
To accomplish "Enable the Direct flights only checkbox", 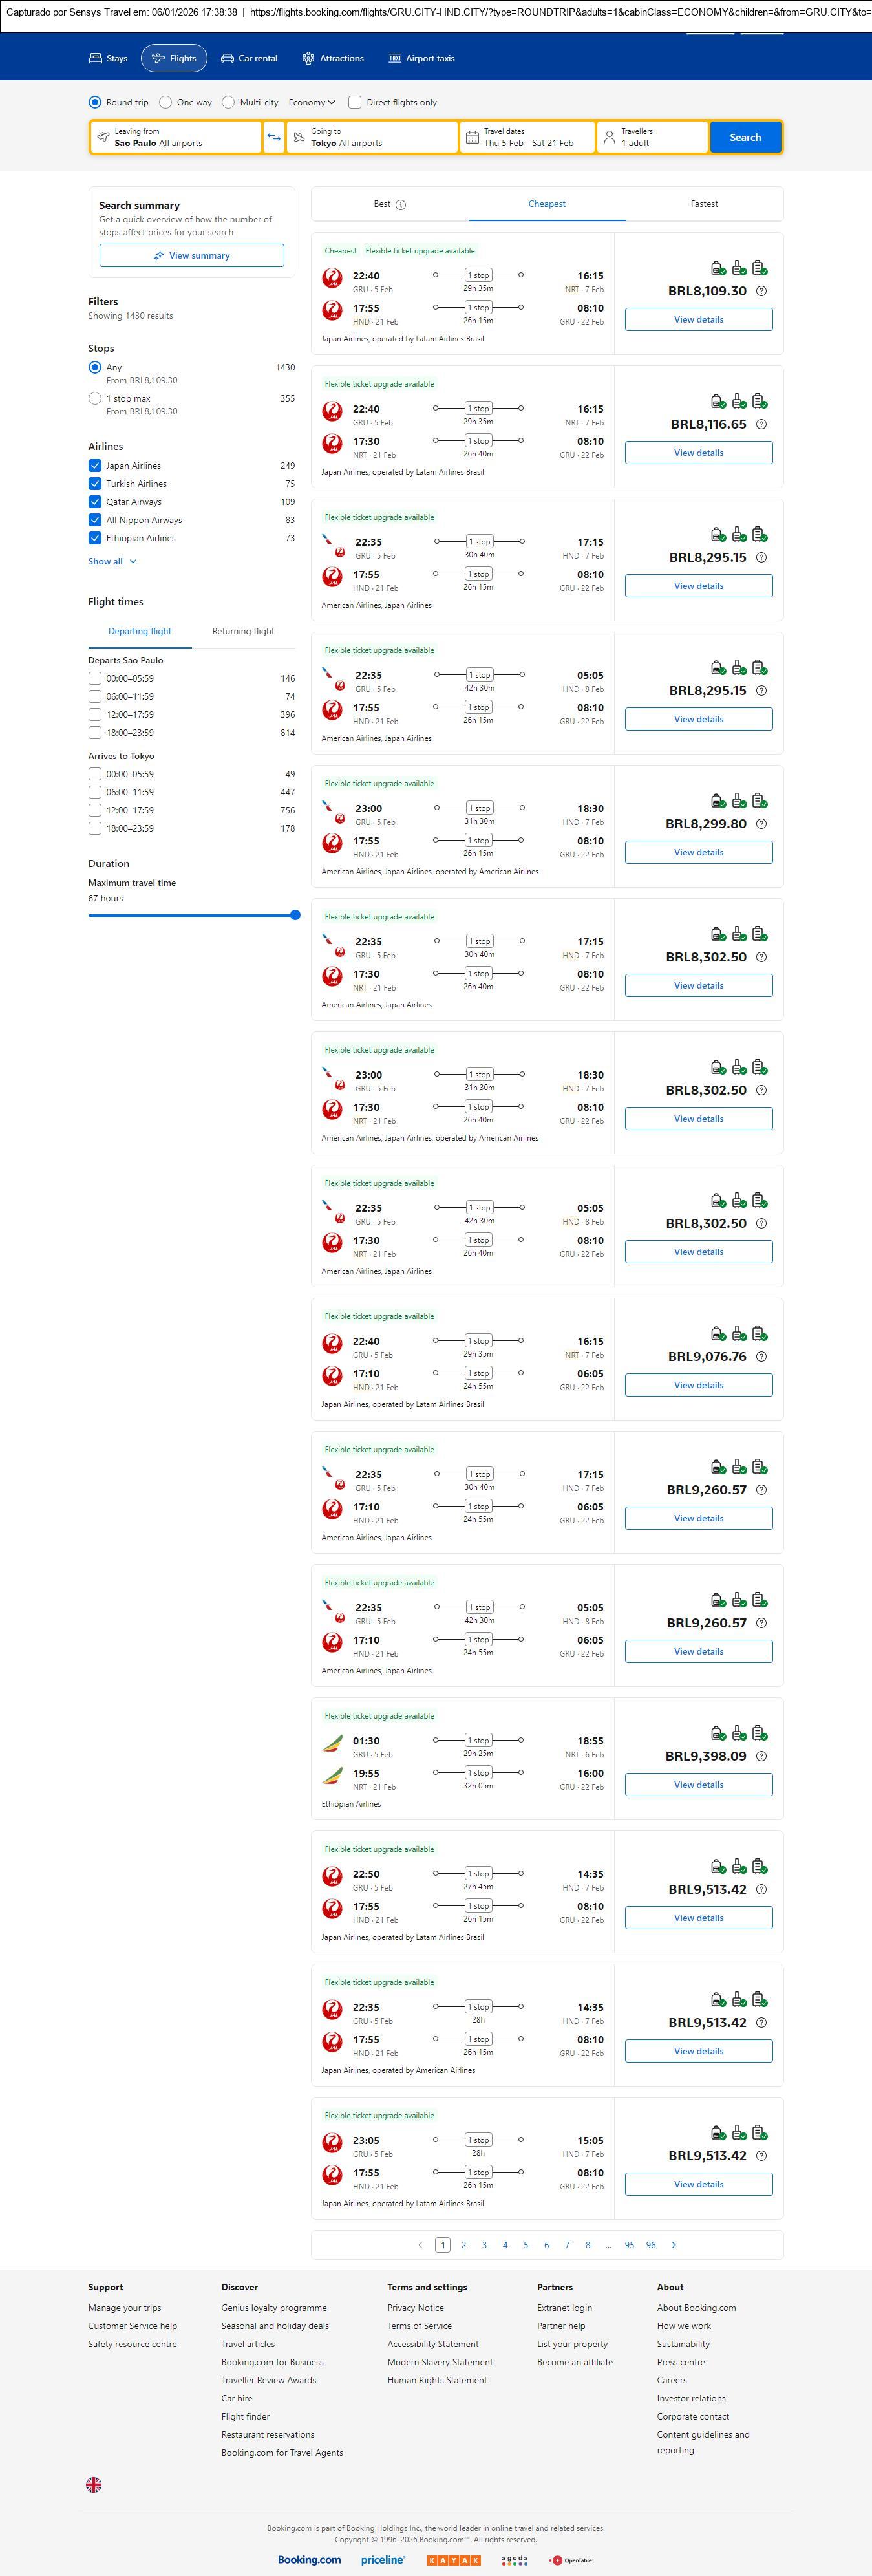I will pyautogui.click(x=354, y=102).
